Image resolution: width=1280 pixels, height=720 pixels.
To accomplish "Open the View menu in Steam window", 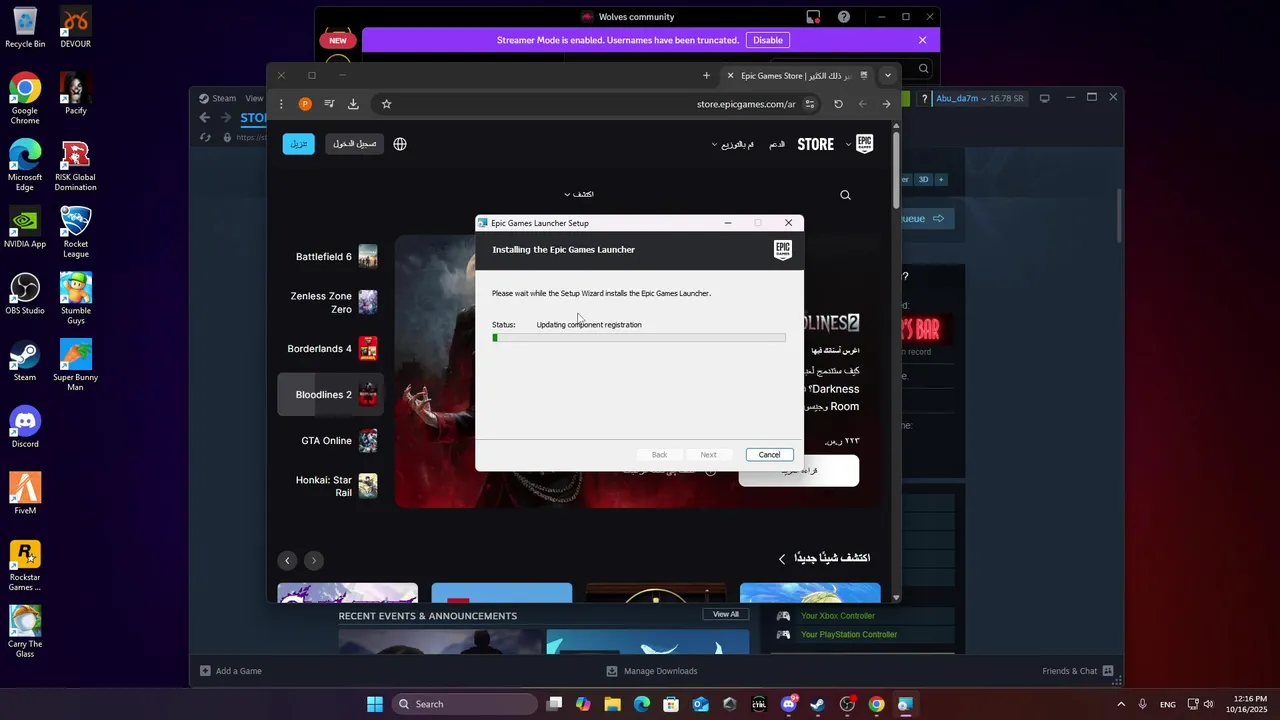I will (x=254, y=98).
